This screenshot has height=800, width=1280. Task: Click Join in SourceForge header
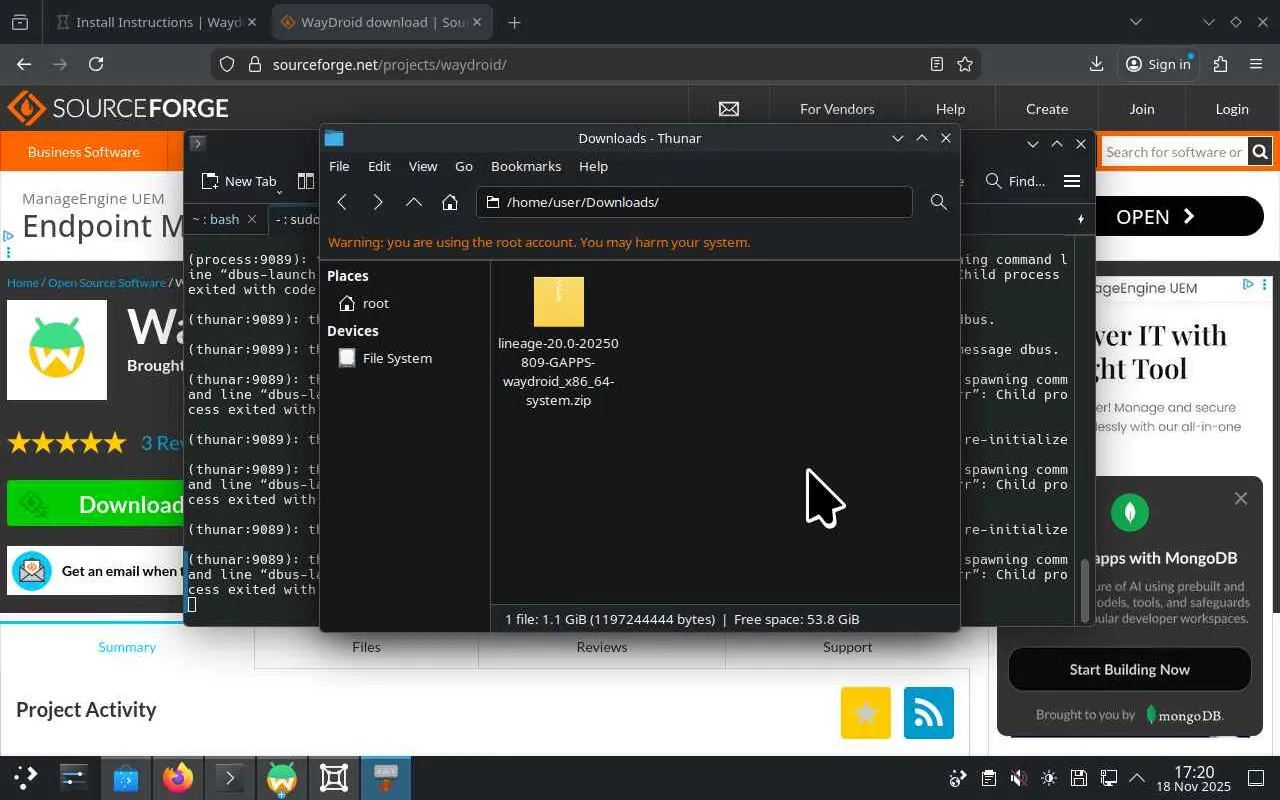pos(1142,109)
